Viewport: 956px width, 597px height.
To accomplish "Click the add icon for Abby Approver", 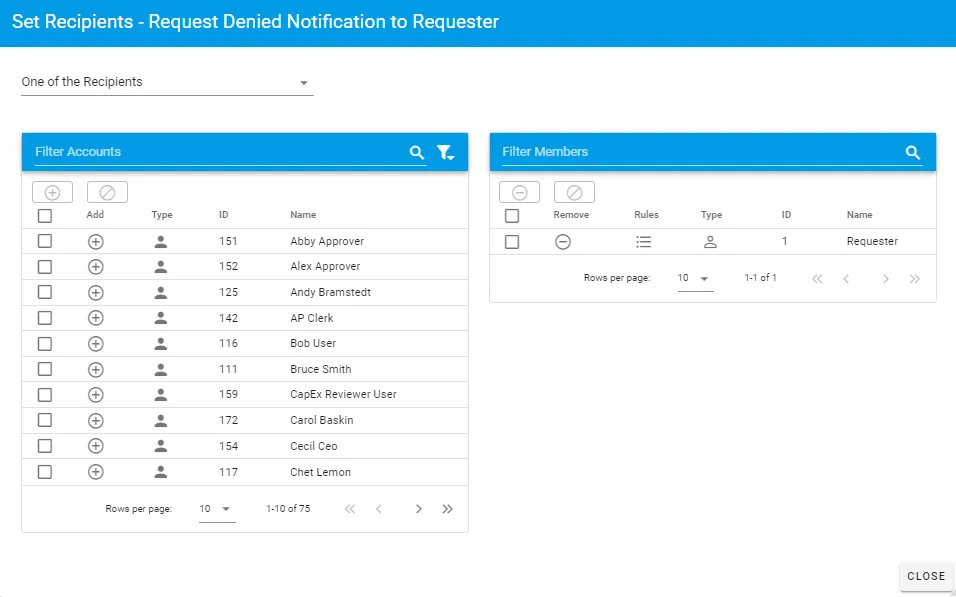I will tap(96, 241).
